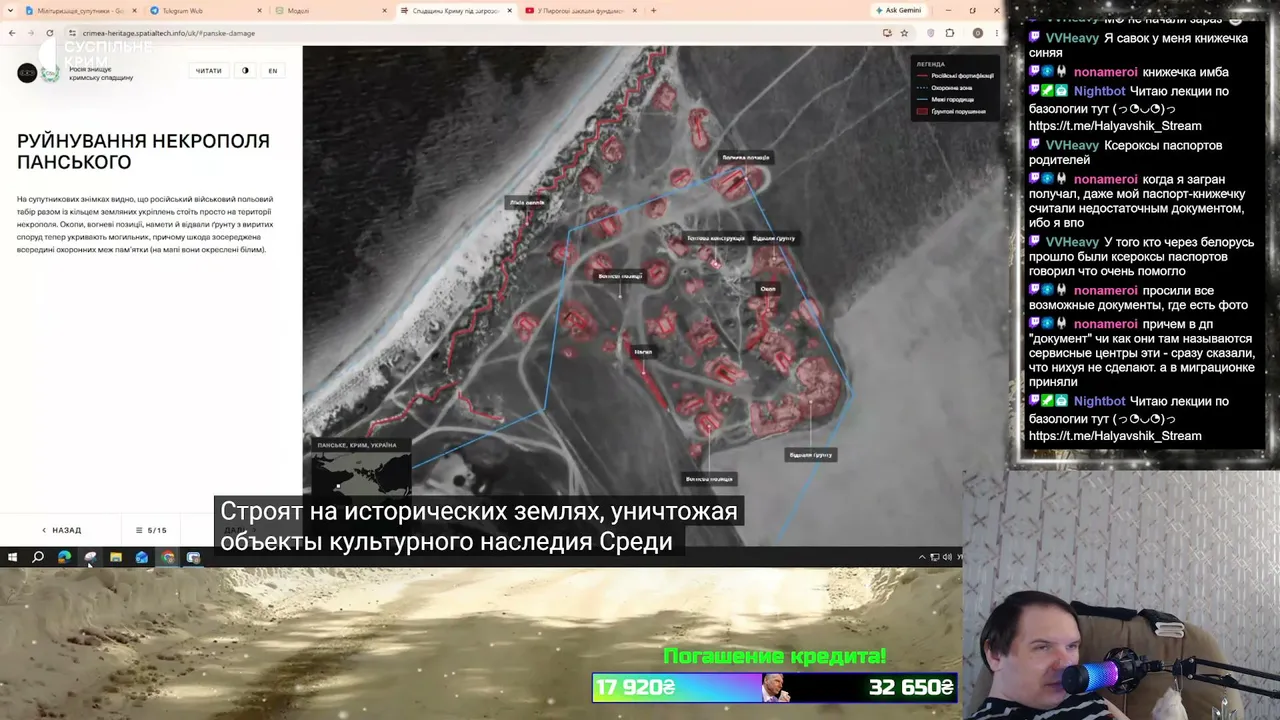Show hidden system tray icons
Viewport: 1280px width, 720px height.
pyautogui.click(x=922, y=557)
